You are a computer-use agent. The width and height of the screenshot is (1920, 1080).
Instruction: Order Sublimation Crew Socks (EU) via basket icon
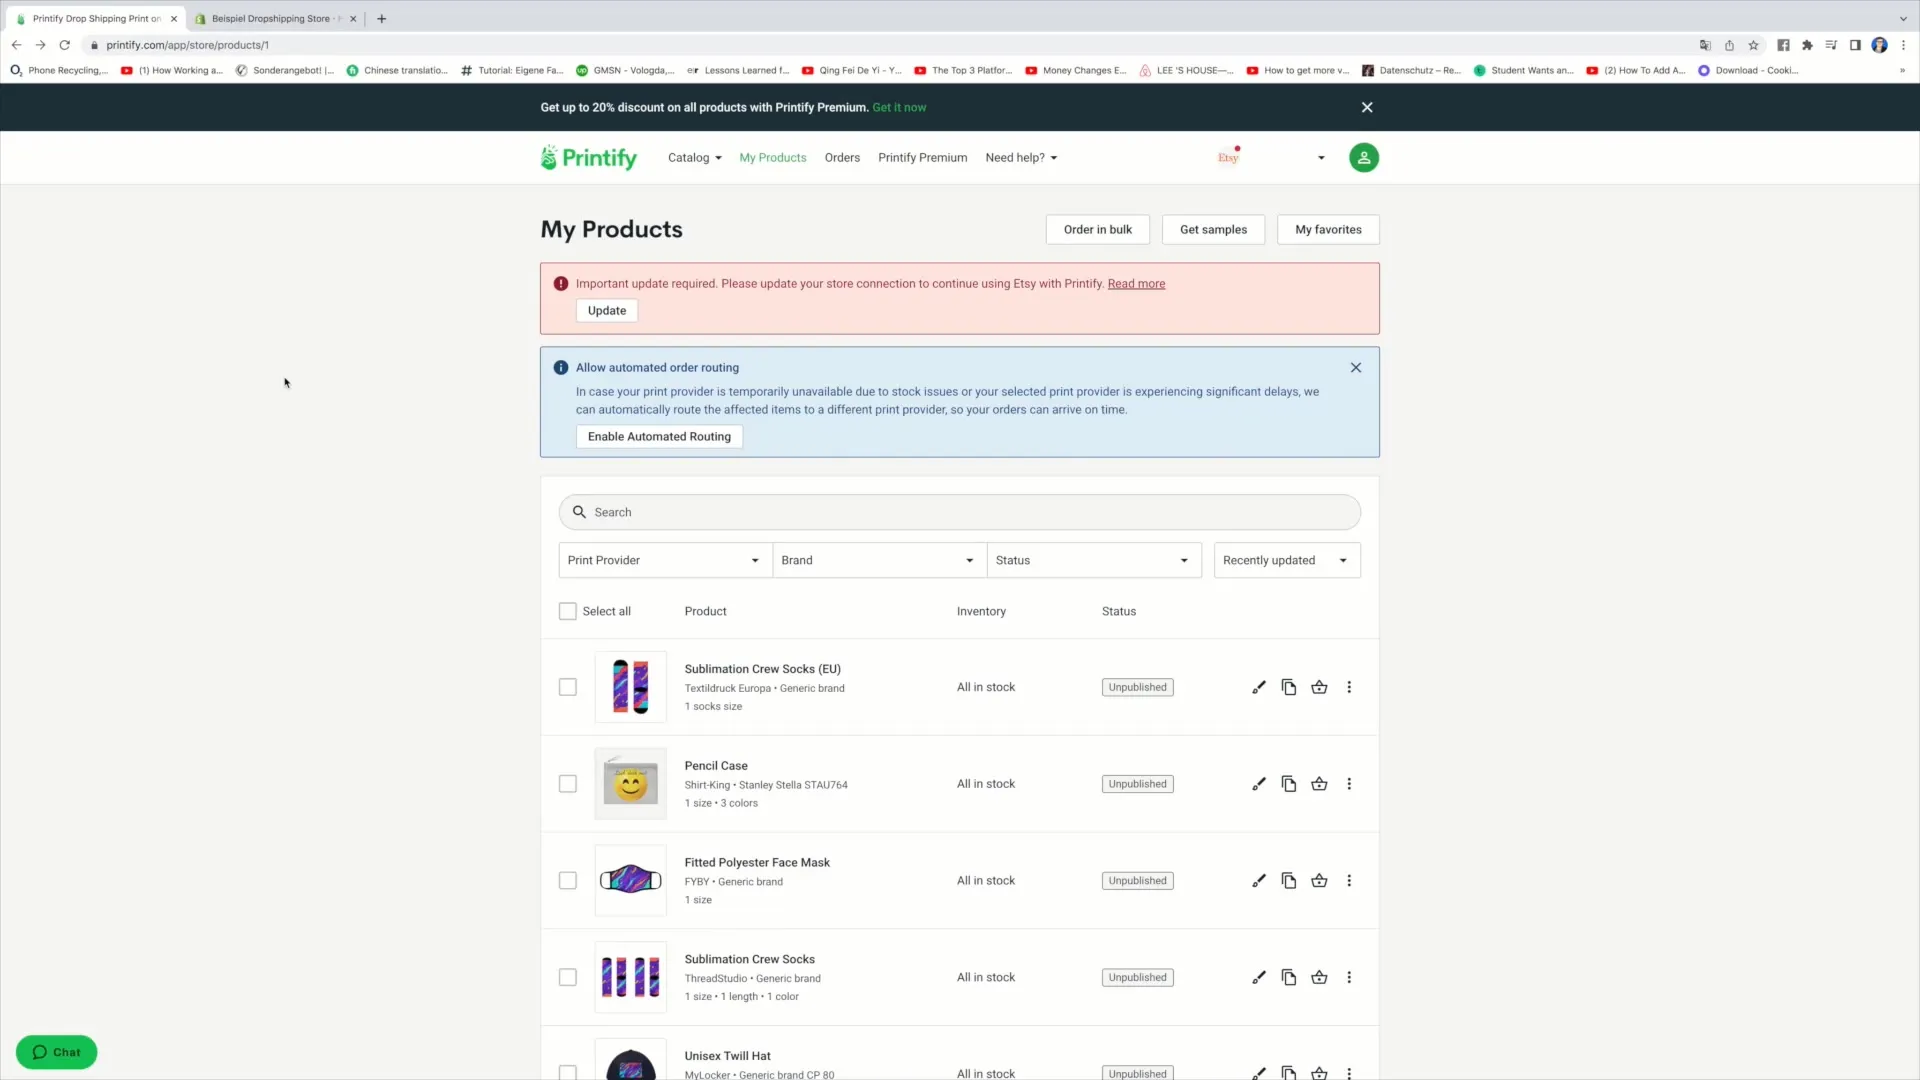click(1319, 687)
